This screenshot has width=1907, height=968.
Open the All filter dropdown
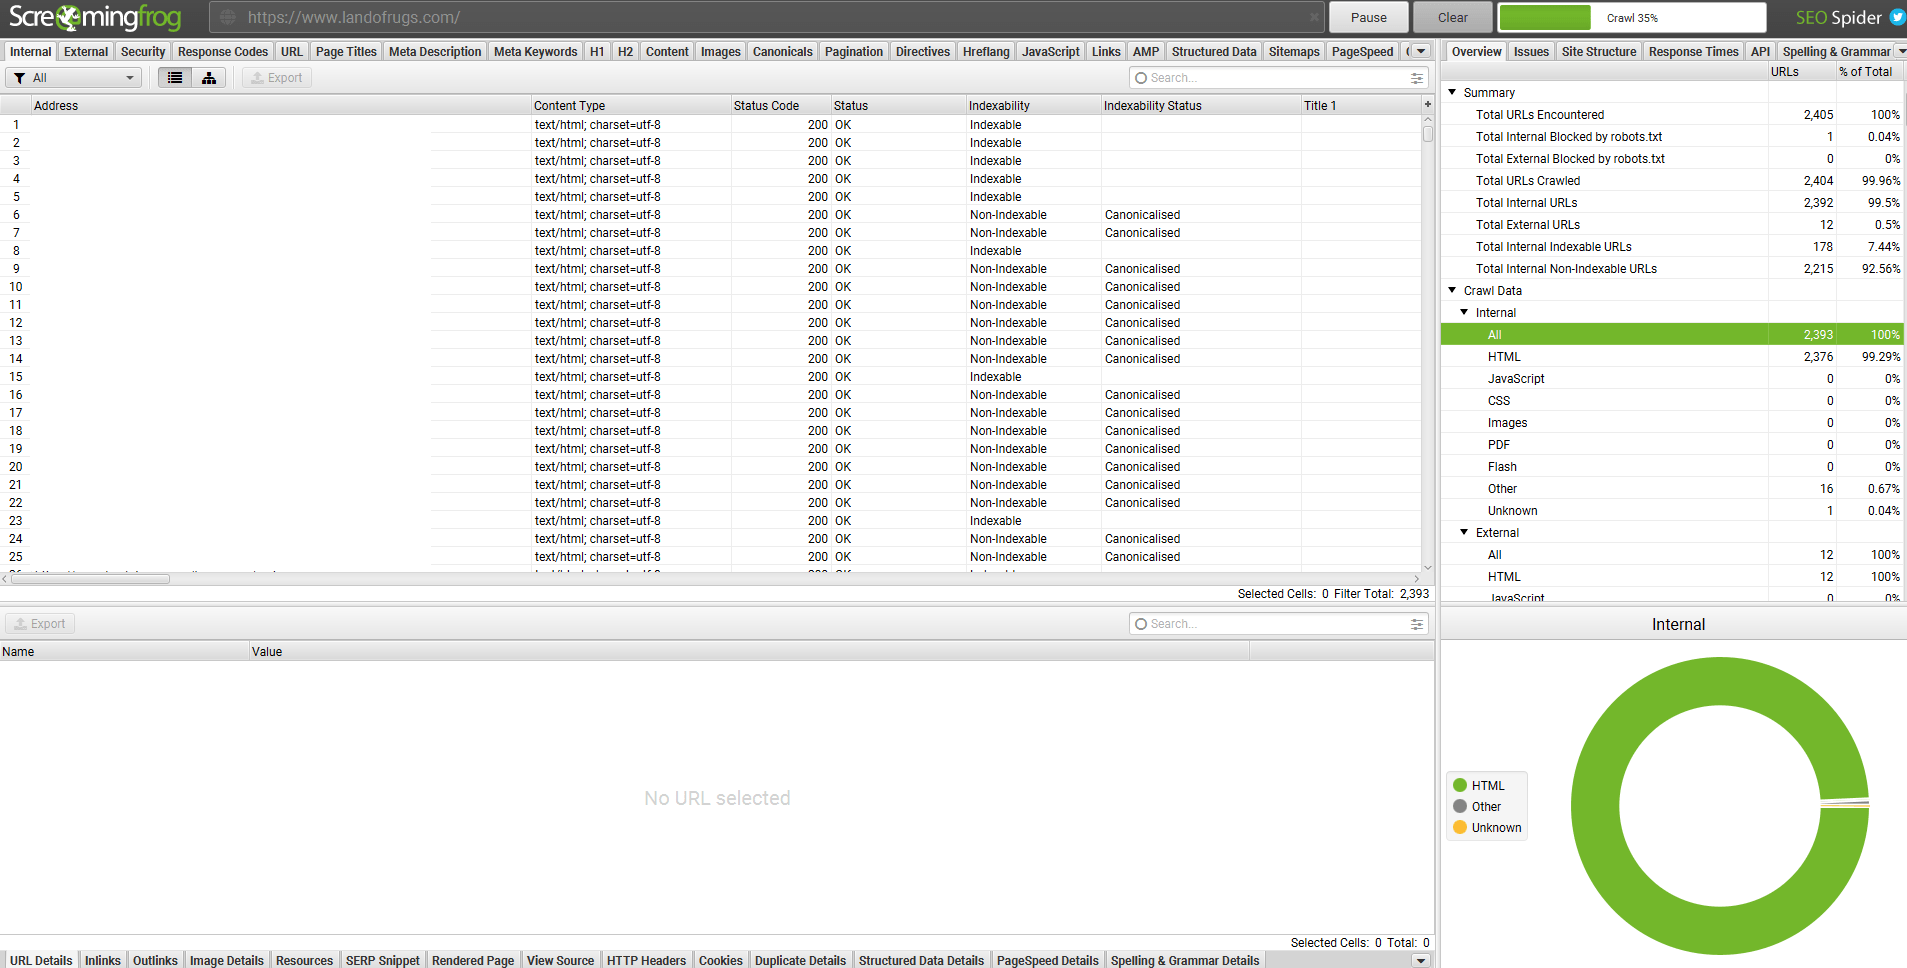128,77
